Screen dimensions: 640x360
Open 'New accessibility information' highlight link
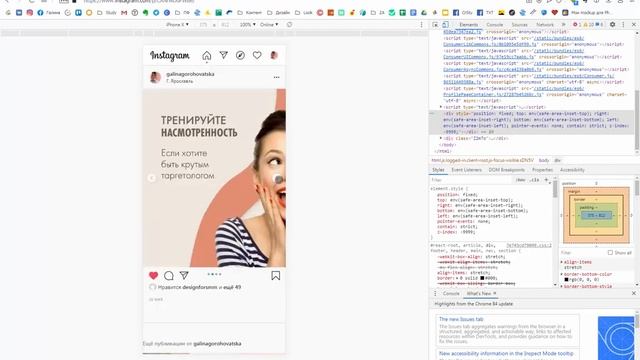(x=506, y=353)
